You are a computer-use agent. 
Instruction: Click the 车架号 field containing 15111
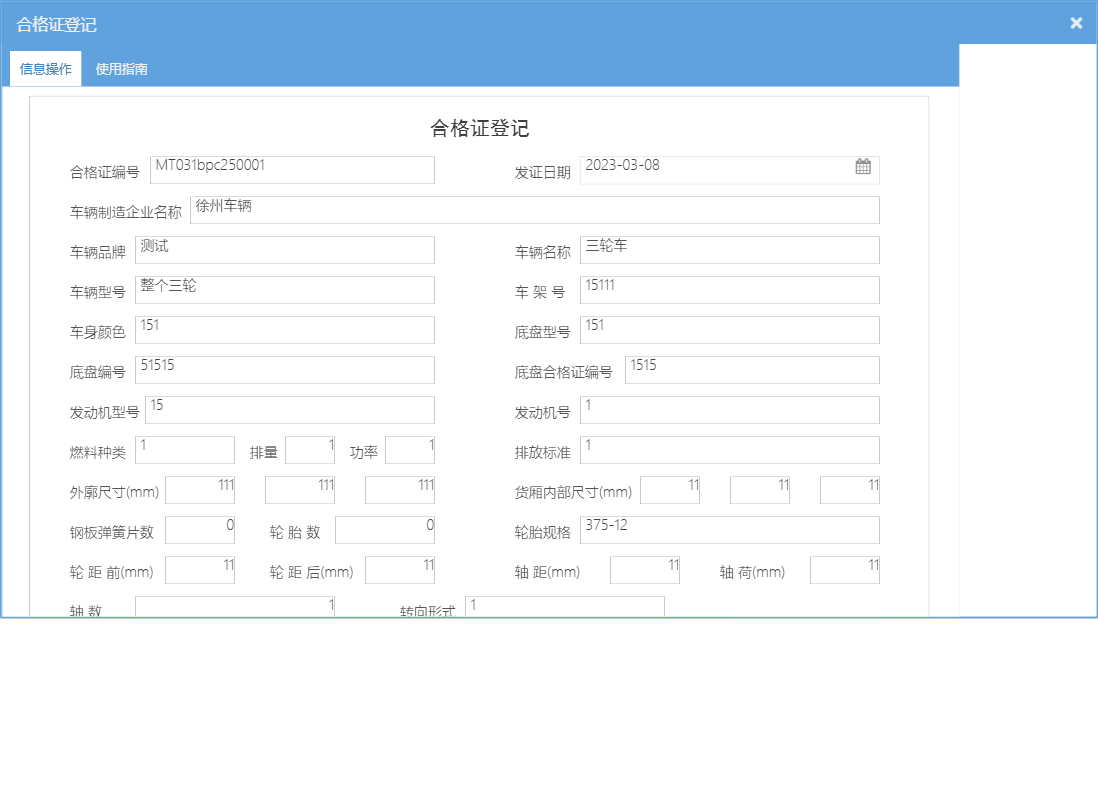[730, 289]
